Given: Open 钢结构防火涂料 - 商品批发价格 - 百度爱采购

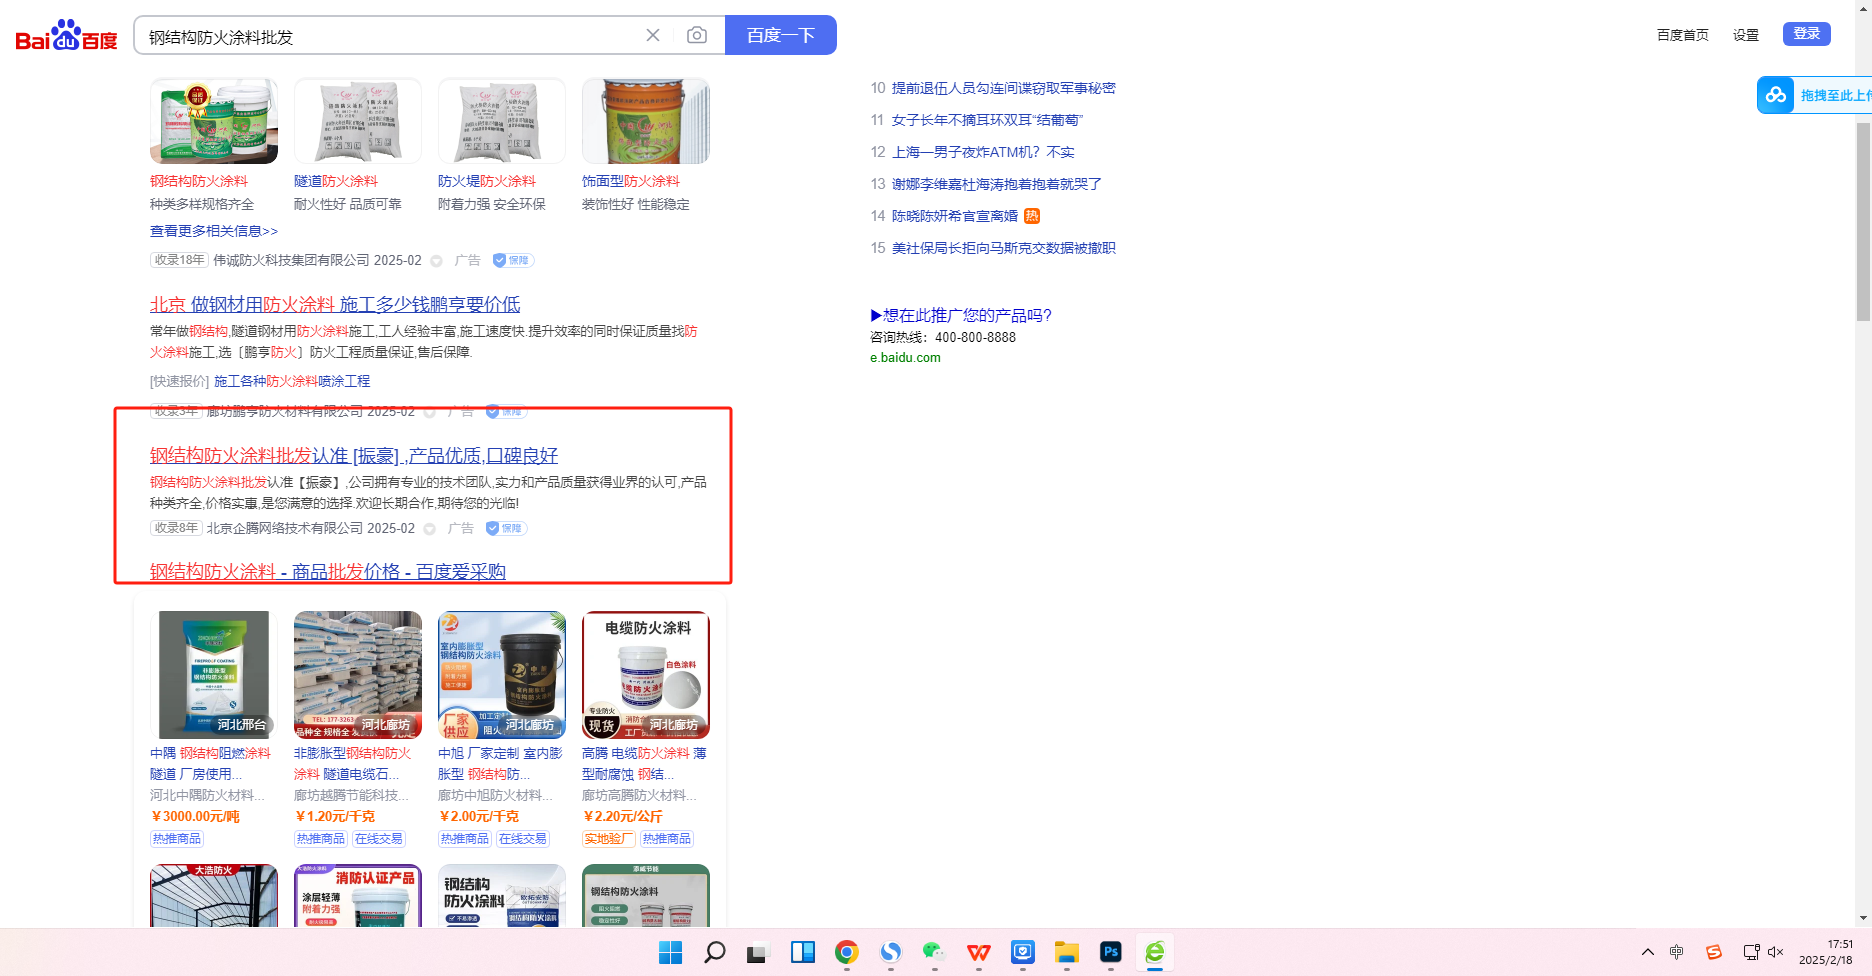Looking at the screenshot, I should coord(328,572).
